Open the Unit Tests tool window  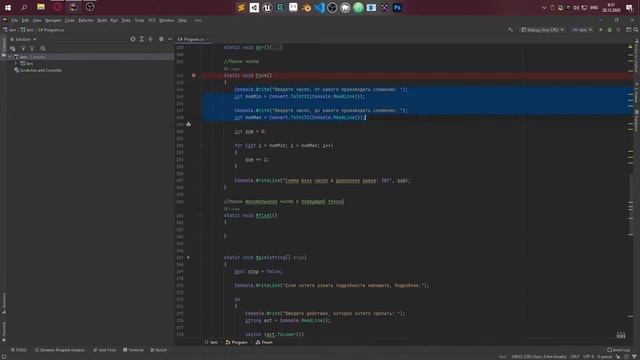[104, 350]
